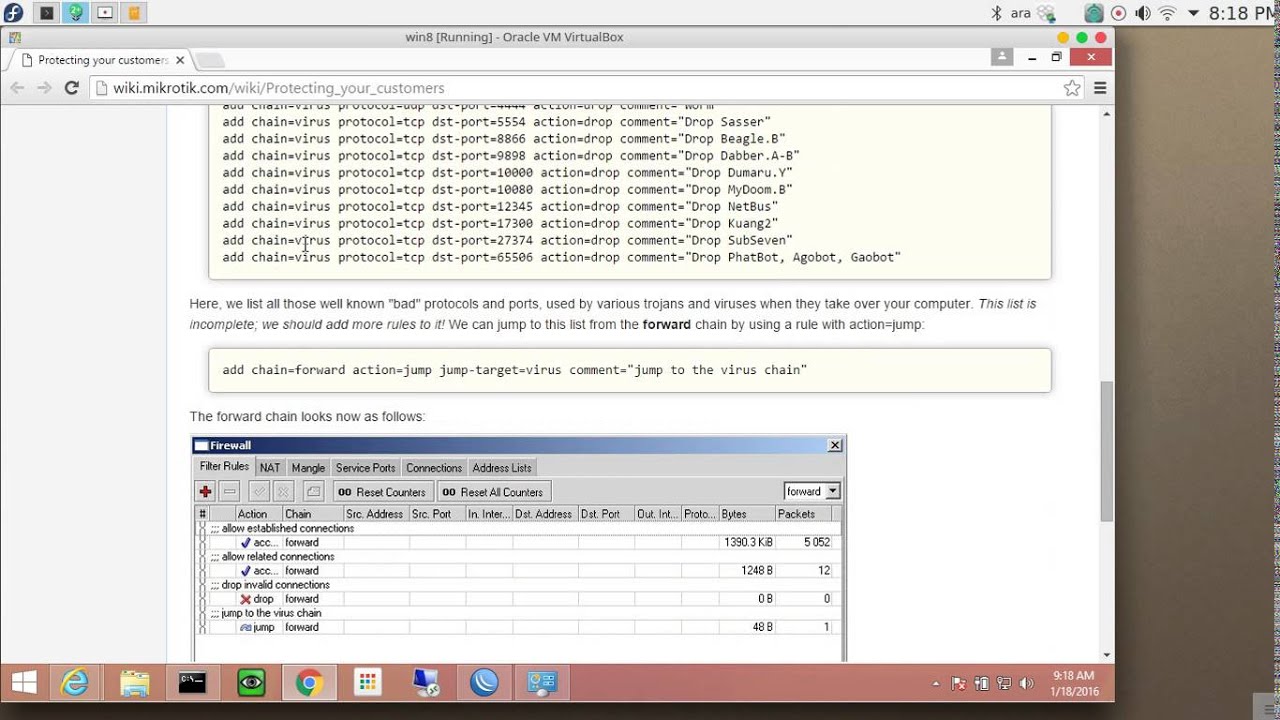Select the Filter Rules tab in Firewall

point(224,467)
